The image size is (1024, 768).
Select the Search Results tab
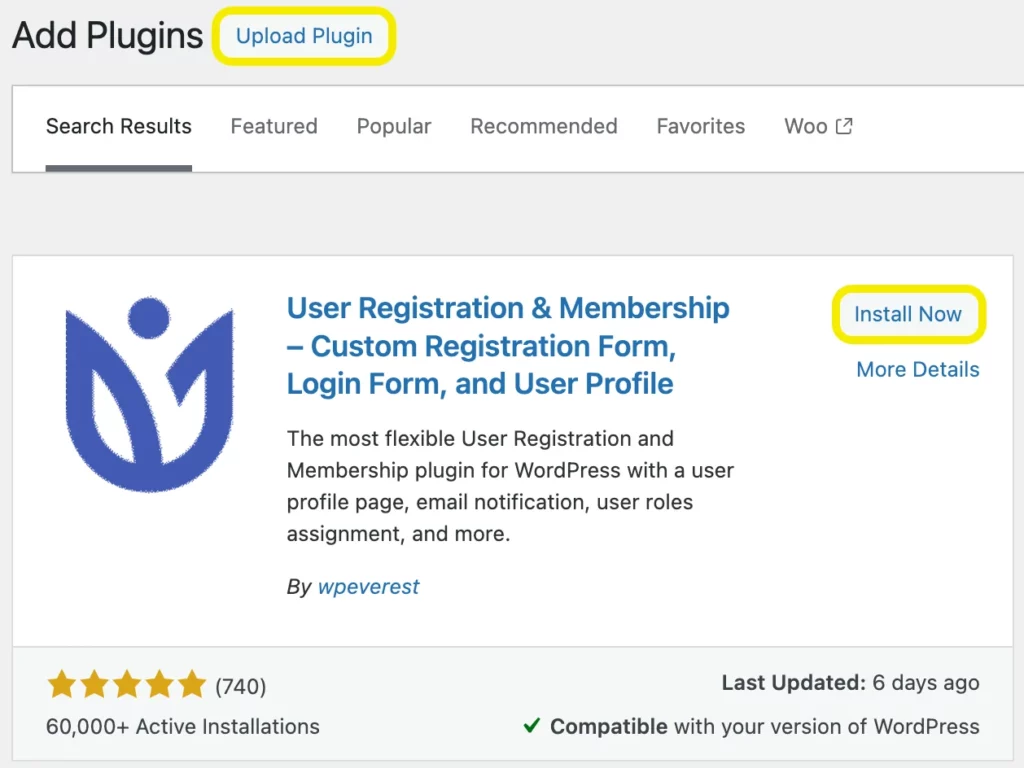(x=119, y=126)
